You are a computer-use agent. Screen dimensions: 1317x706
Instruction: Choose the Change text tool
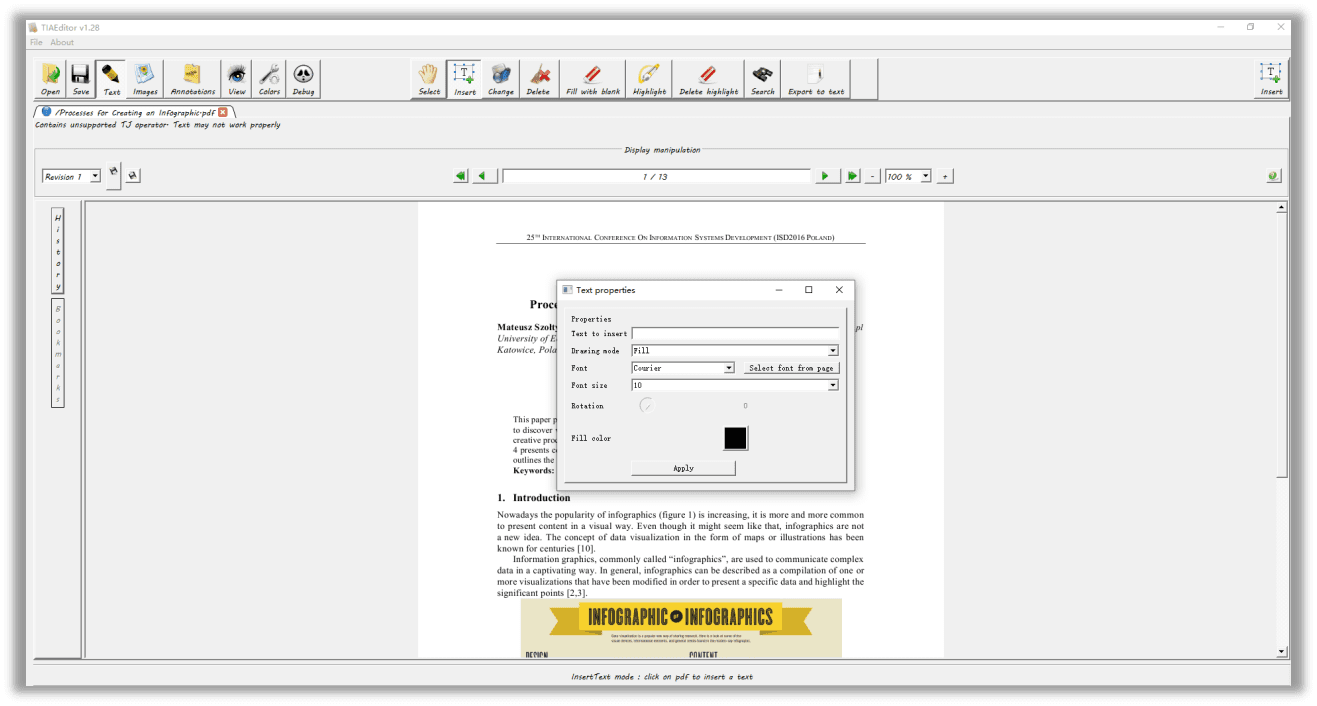(x=501, y=79)
